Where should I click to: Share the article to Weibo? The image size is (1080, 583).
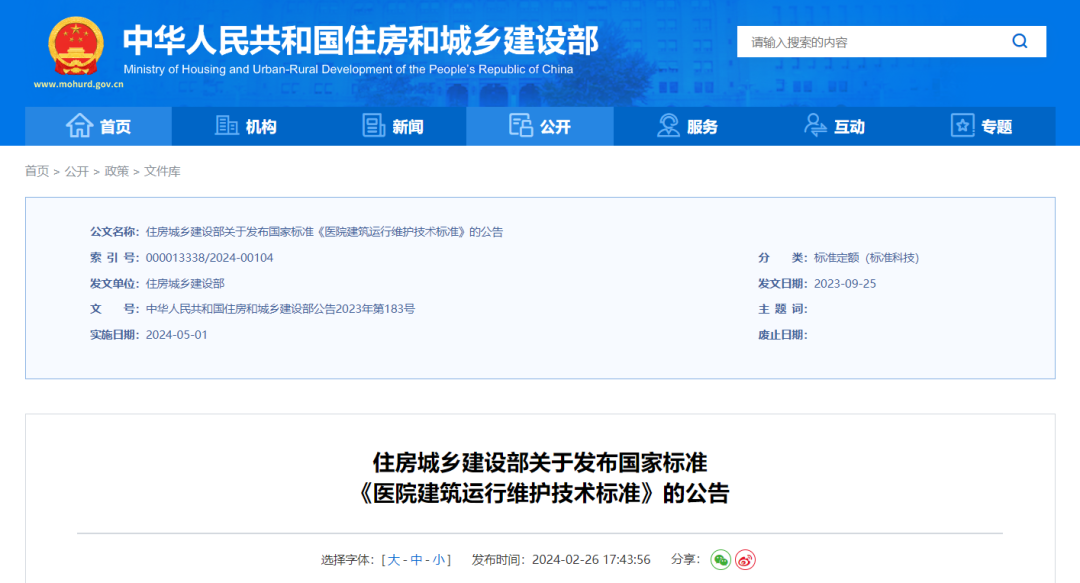[x=743, y=560]
